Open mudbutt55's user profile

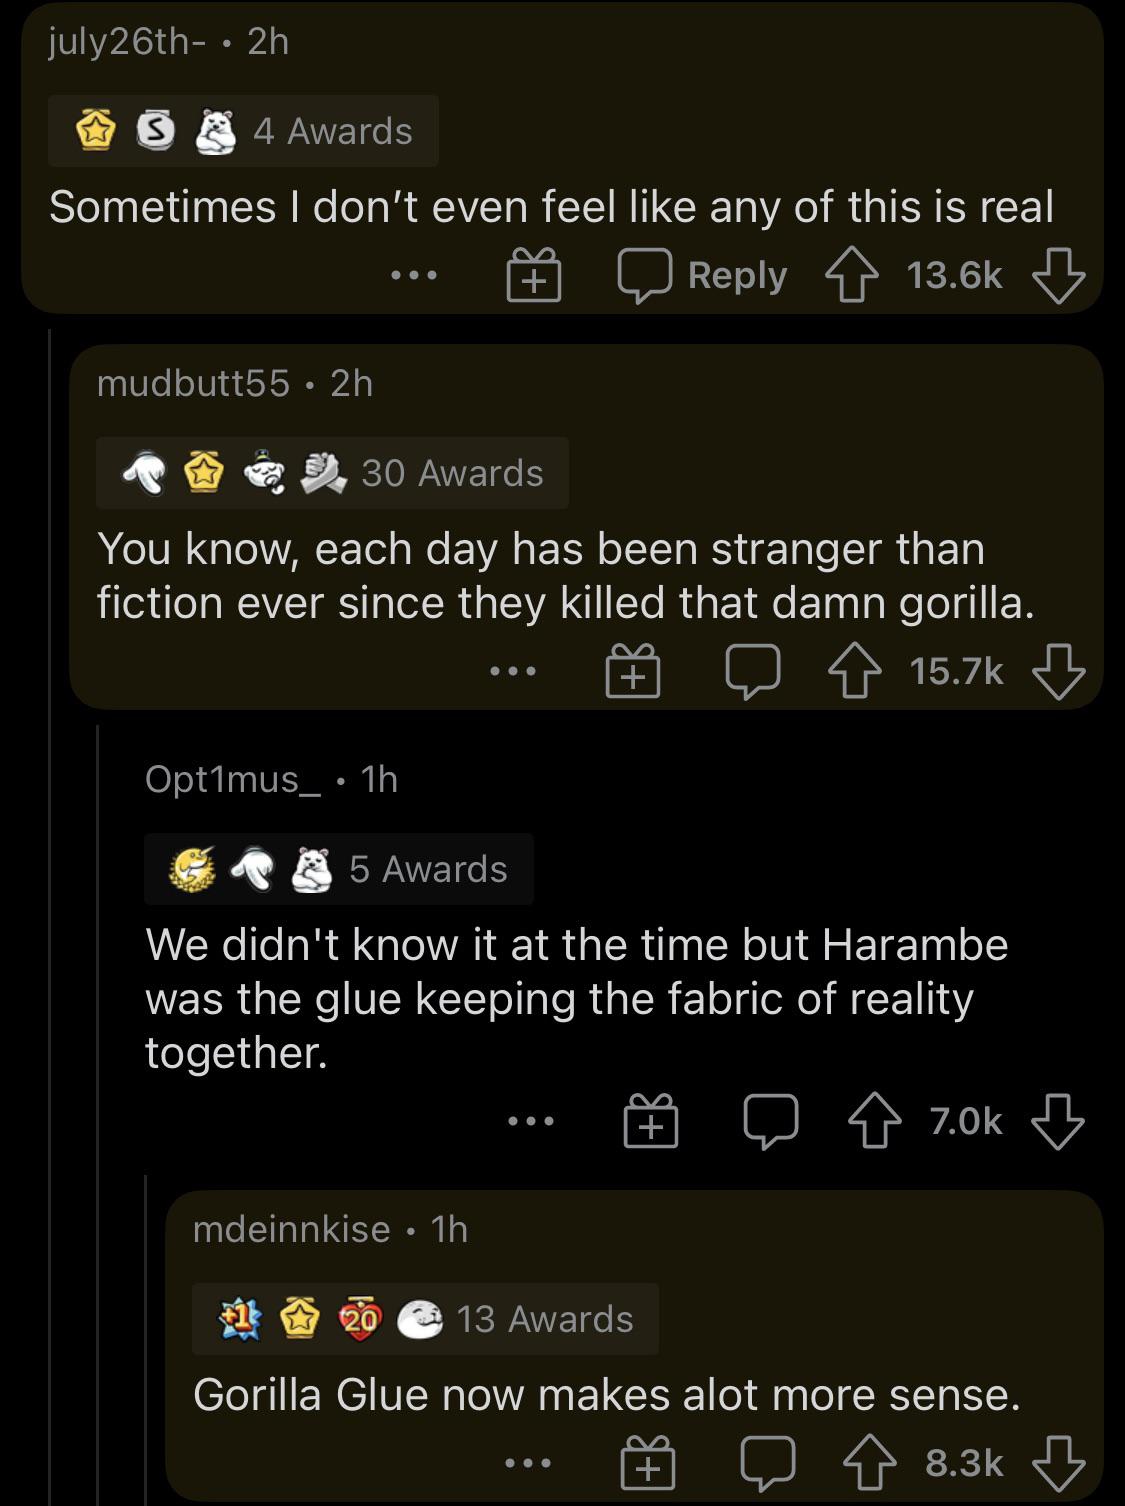coord(193,383)
